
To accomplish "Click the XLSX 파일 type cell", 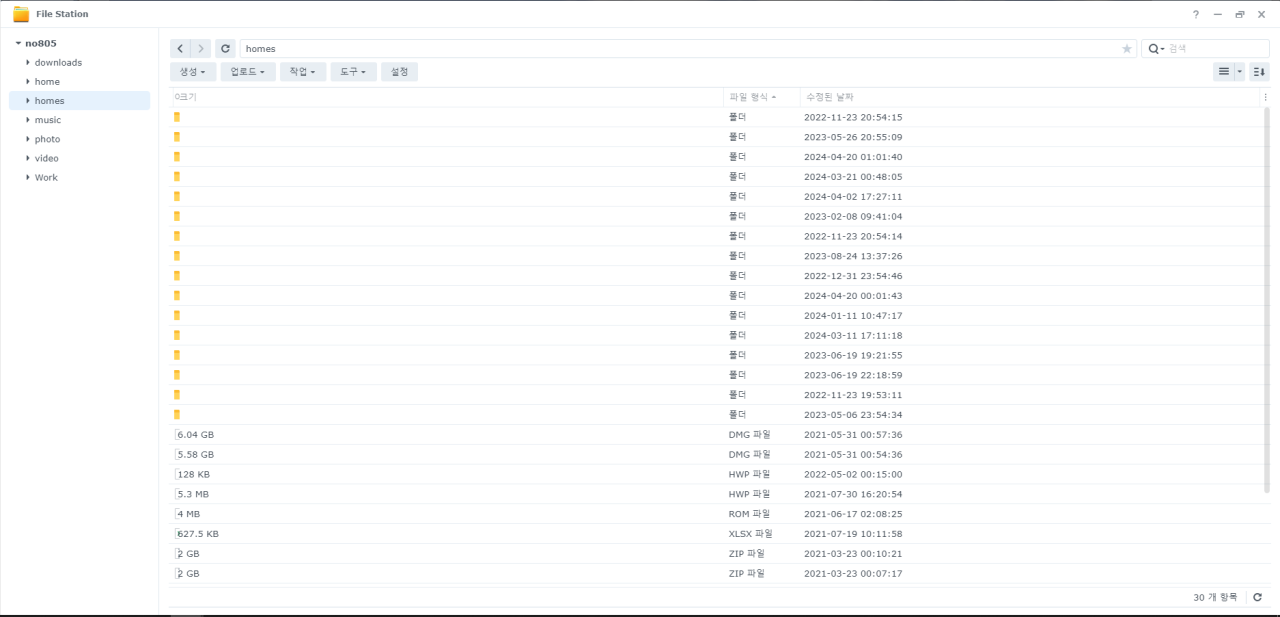I will pos(751,534).
